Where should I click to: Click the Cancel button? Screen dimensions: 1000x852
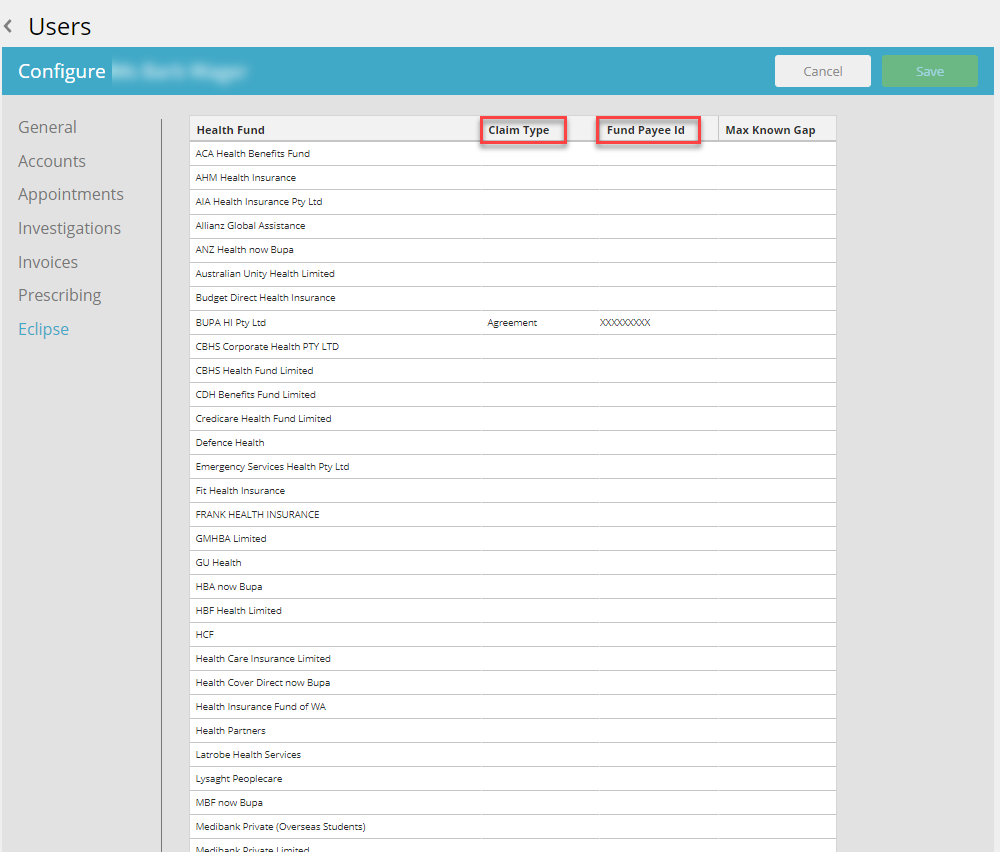click(x=823, y=71)
